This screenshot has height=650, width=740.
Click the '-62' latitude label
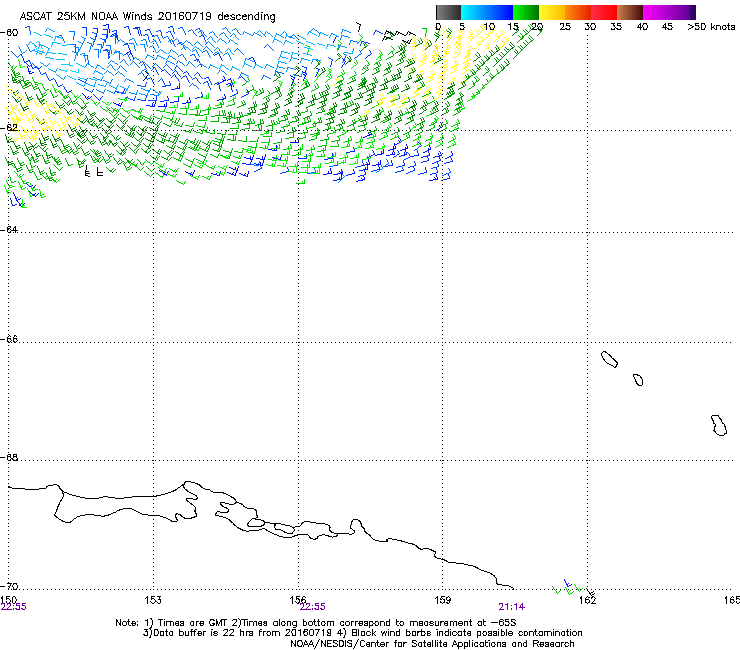(x=9, y=127)
